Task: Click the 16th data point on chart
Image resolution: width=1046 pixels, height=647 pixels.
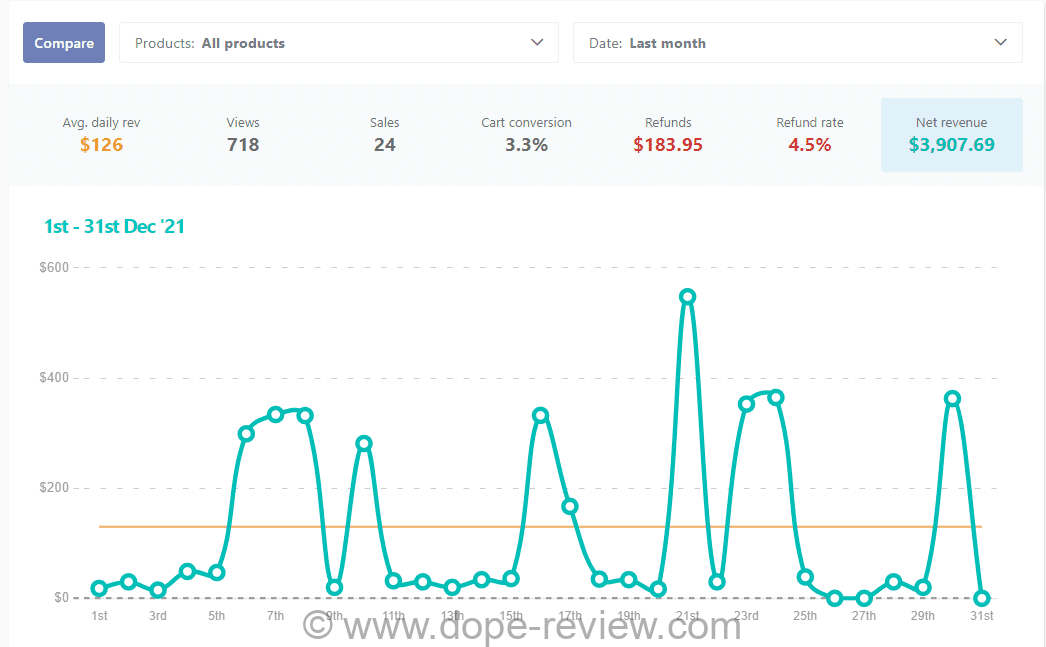Action: pyautogui.click(x=540, y=415)
